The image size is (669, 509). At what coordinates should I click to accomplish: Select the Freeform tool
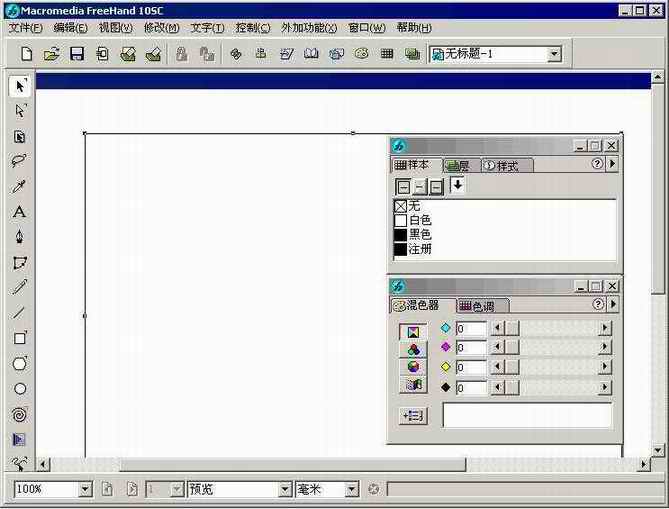(x=20, y=262)
